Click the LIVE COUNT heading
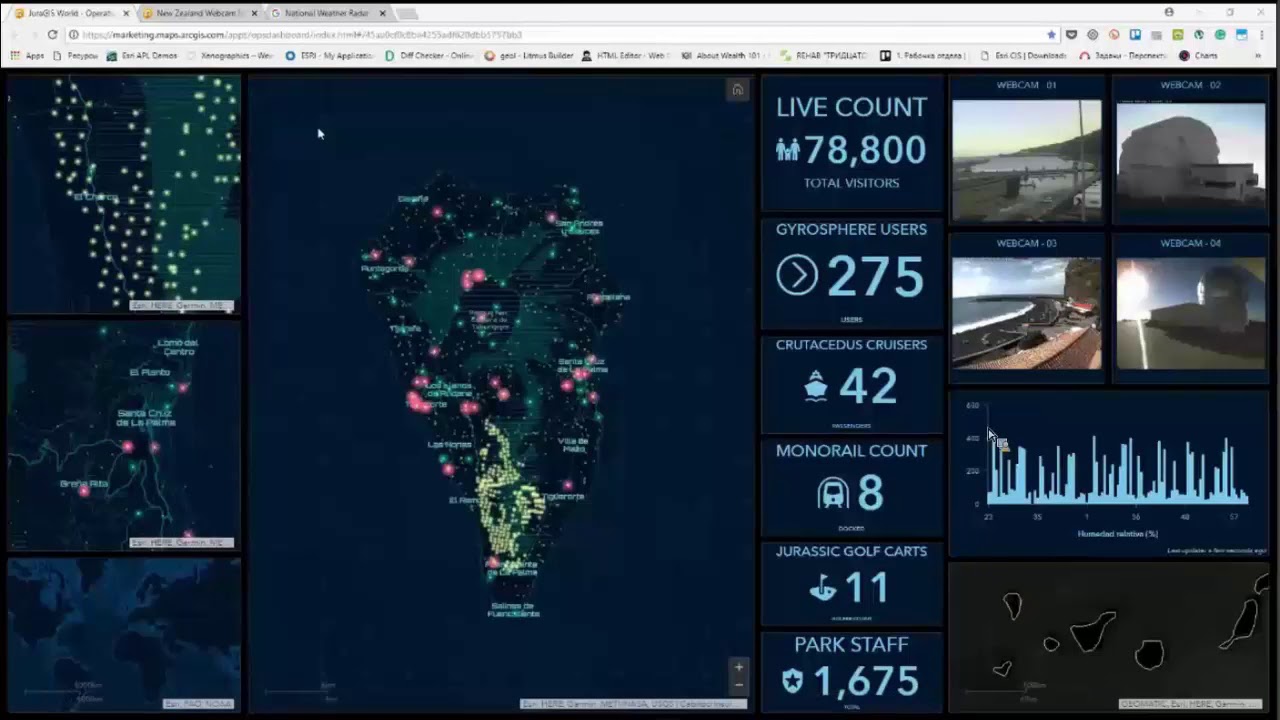Image resolution: width=1280 pixels, height=720 pixels. pos(851,107)
